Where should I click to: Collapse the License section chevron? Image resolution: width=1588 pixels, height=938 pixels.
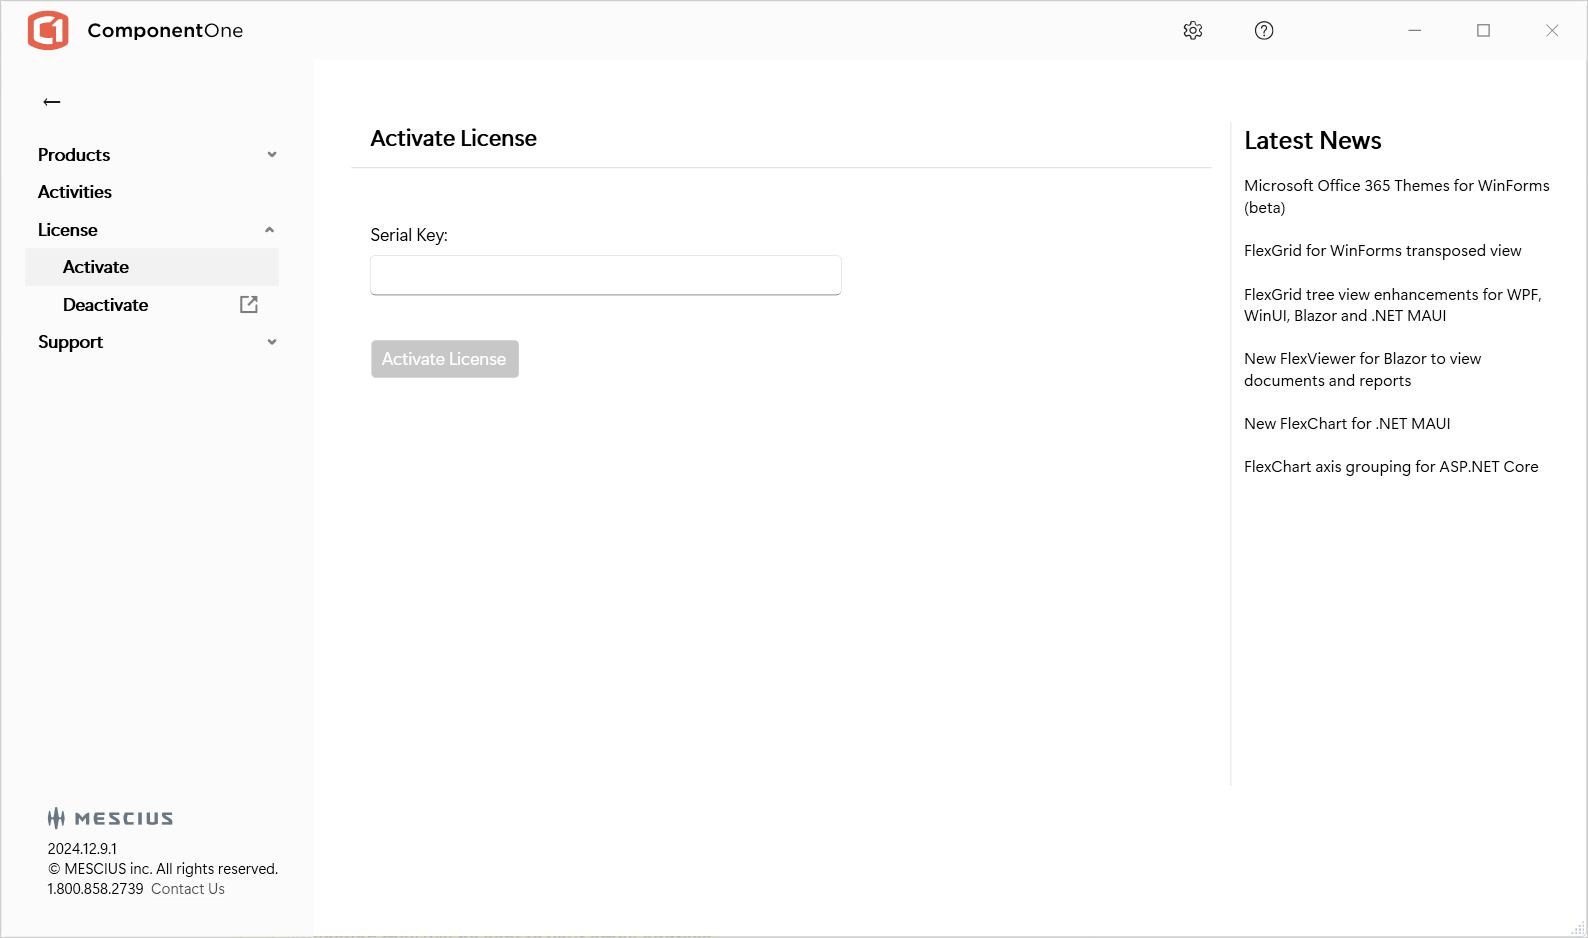(x=270, y=230)
